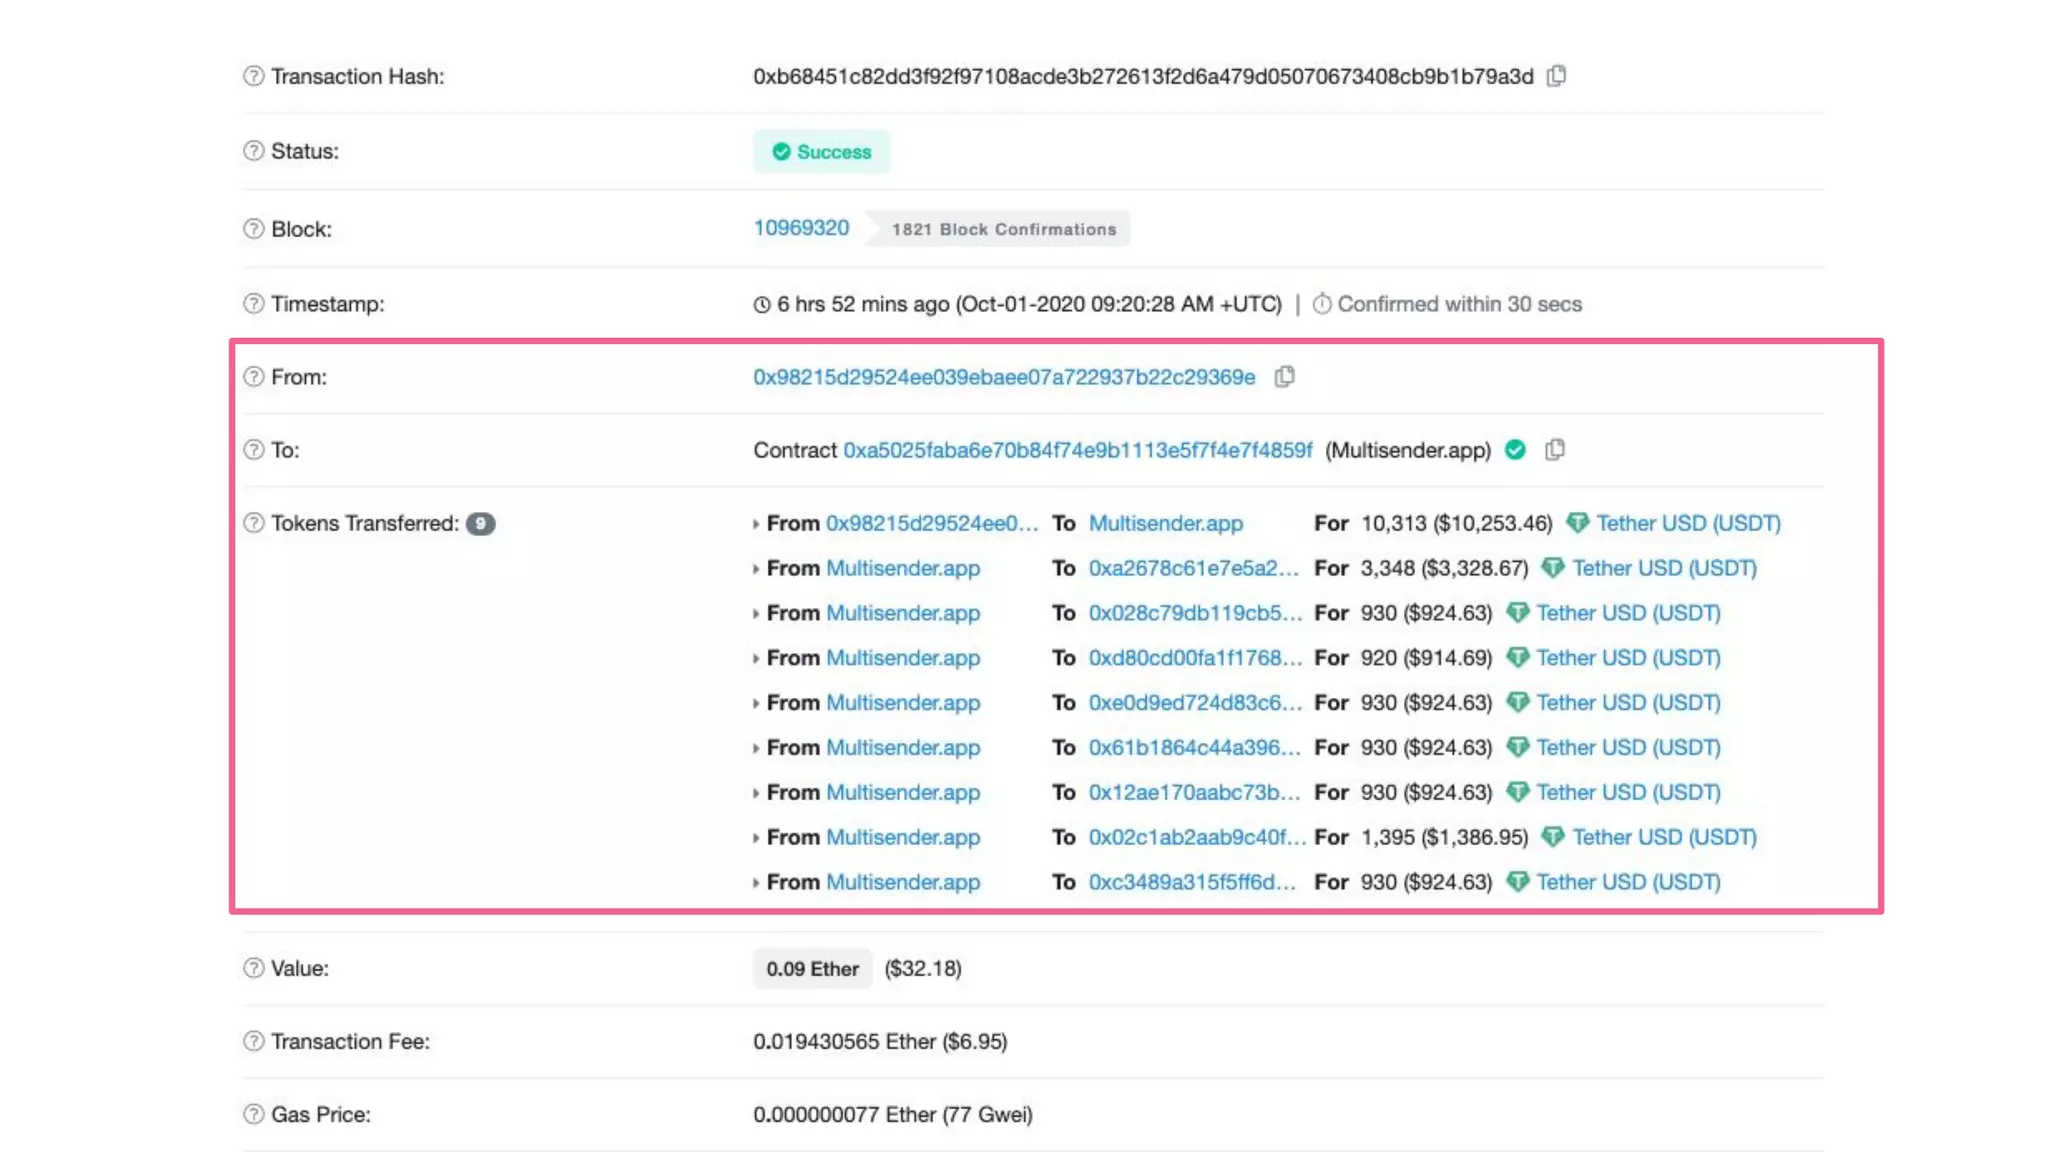
Task: Copy the From address icon
Action: (1285, 377)
